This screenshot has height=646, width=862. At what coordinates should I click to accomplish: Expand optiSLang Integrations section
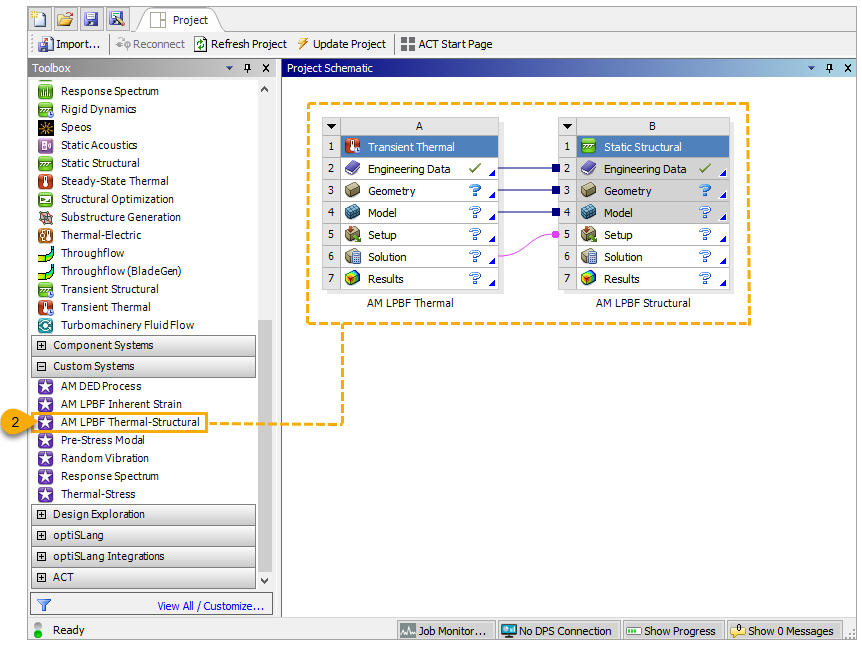tap(41, 557)
